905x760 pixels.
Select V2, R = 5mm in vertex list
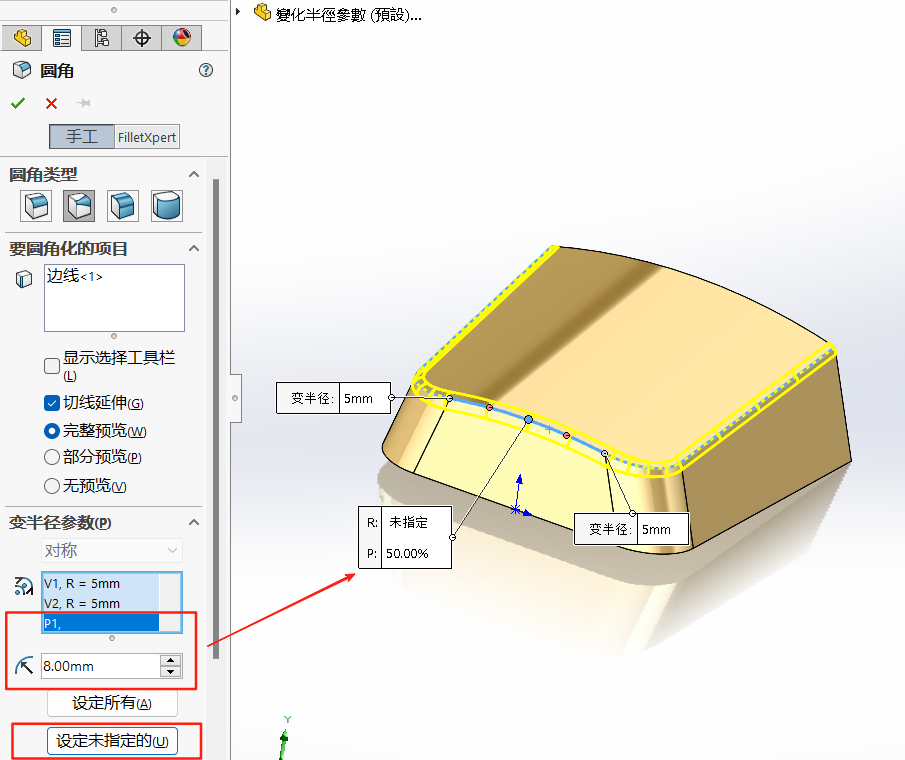[100, 603]
